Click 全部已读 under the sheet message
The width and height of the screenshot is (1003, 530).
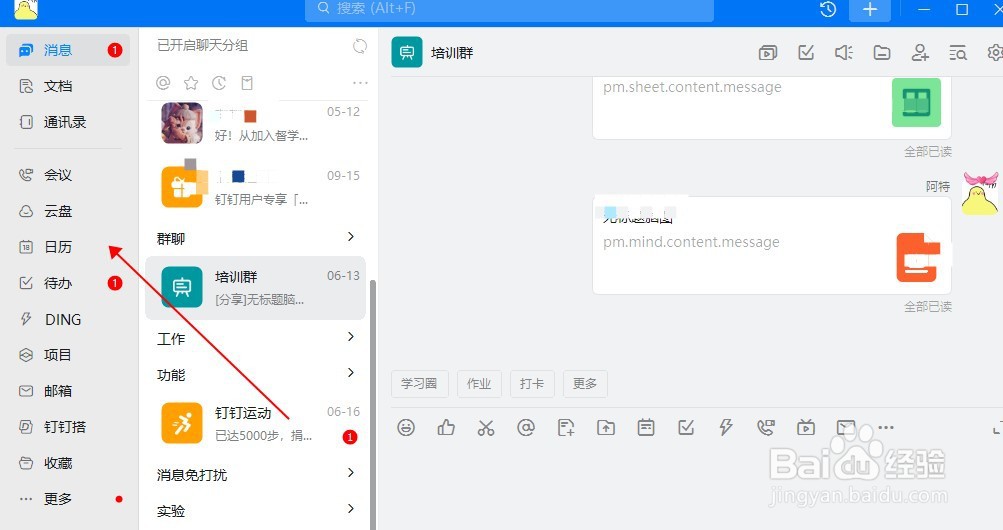(x=928, y=152)
